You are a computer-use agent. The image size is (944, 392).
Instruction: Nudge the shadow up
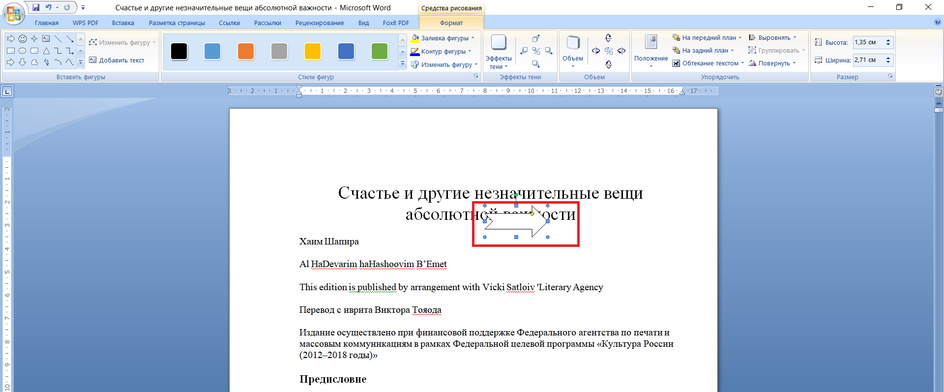coord(536,39)
